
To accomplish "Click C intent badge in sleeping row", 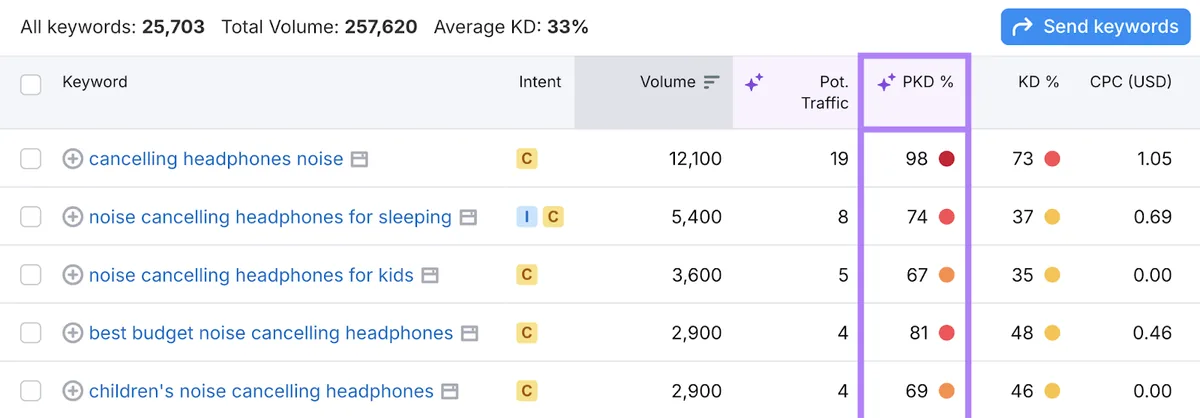I will (x=553, y=217).
